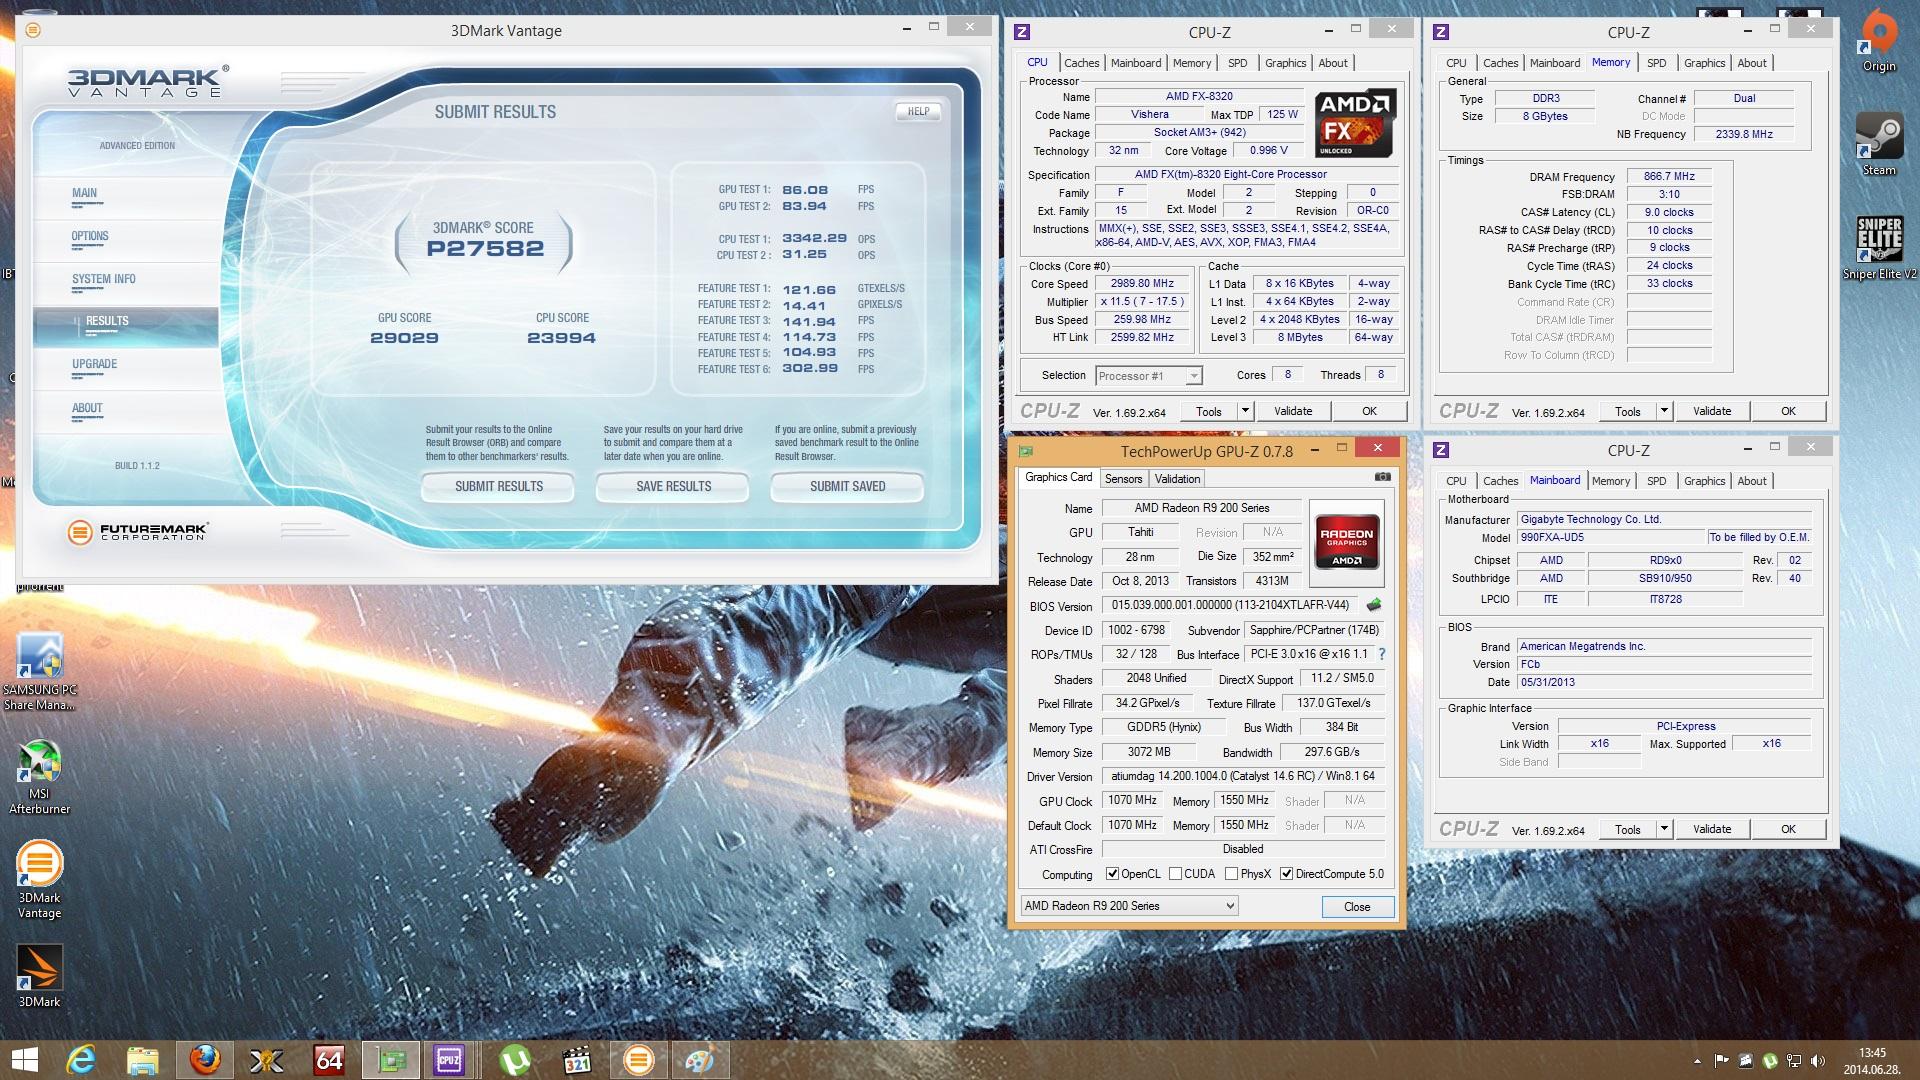Click the Save Results button
This screenshot has width=1920, height=1080.
pyautogui.click(x=673, y=487)
